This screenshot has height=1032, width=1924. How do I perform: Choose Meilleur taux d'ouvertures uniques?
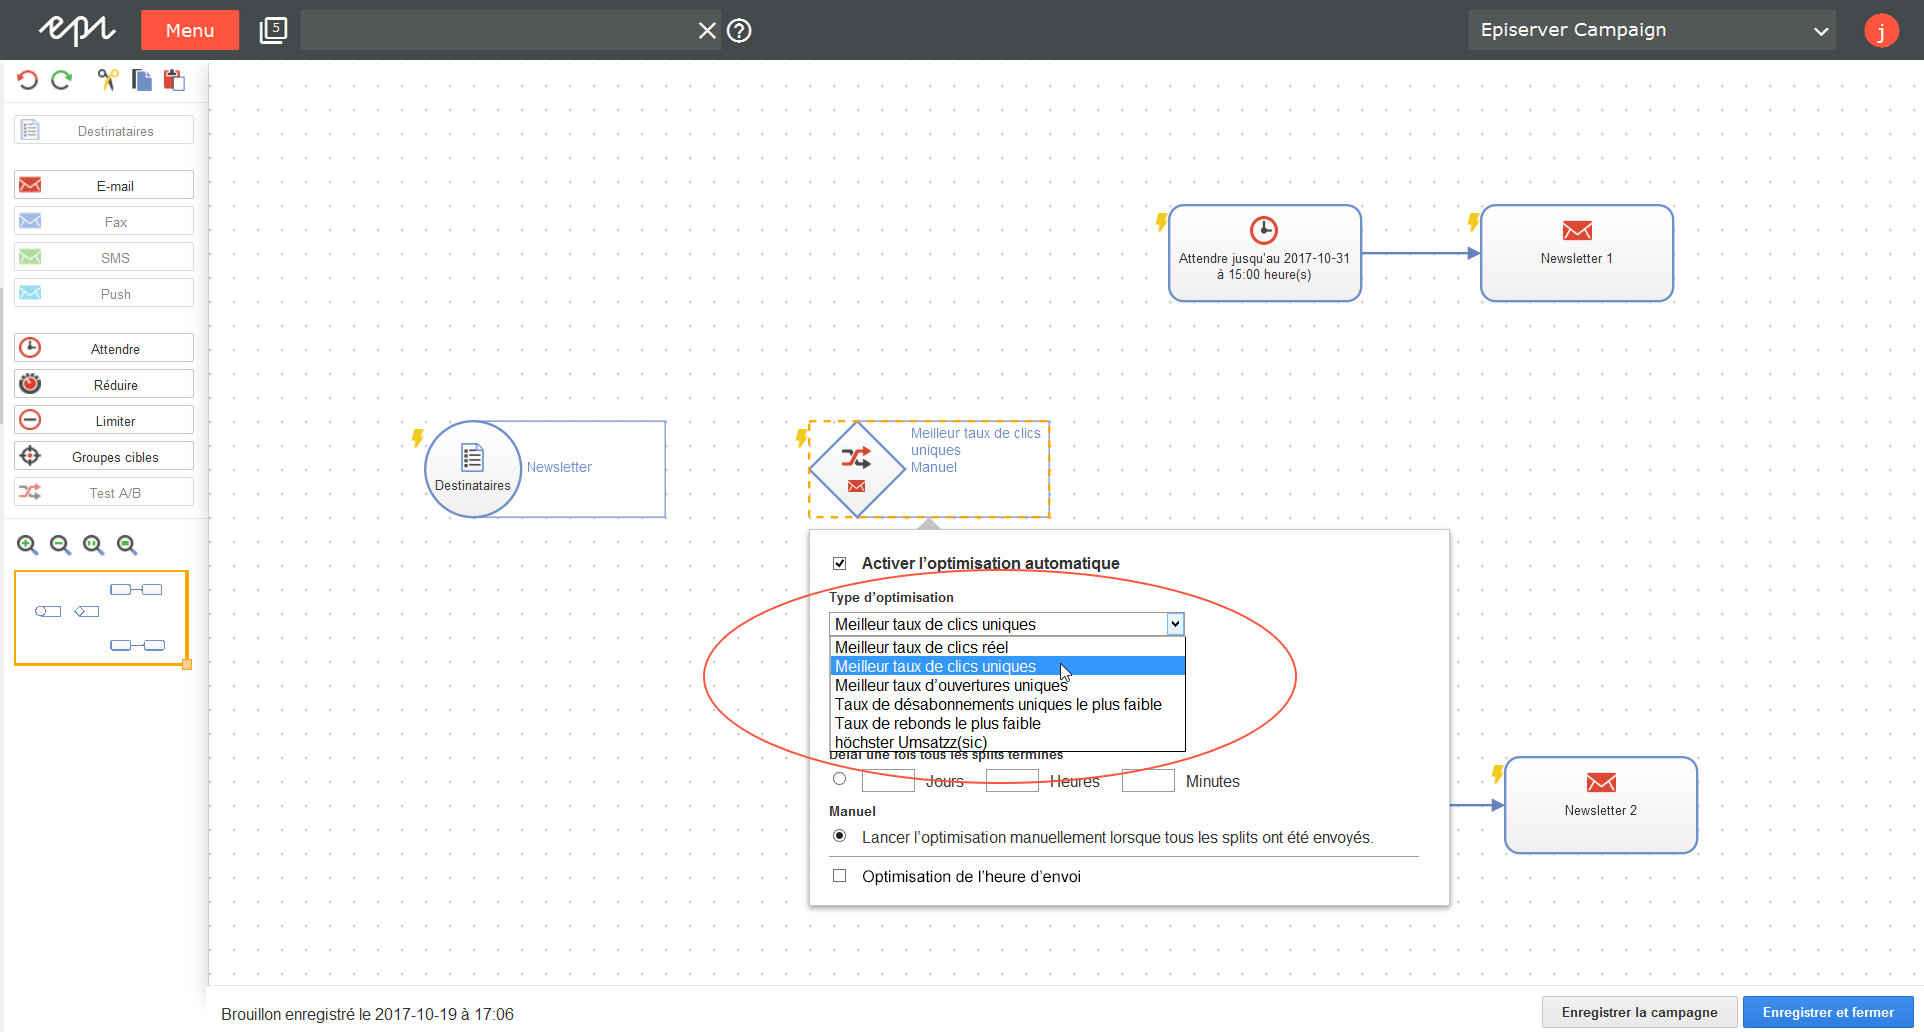pos(1007,685)
